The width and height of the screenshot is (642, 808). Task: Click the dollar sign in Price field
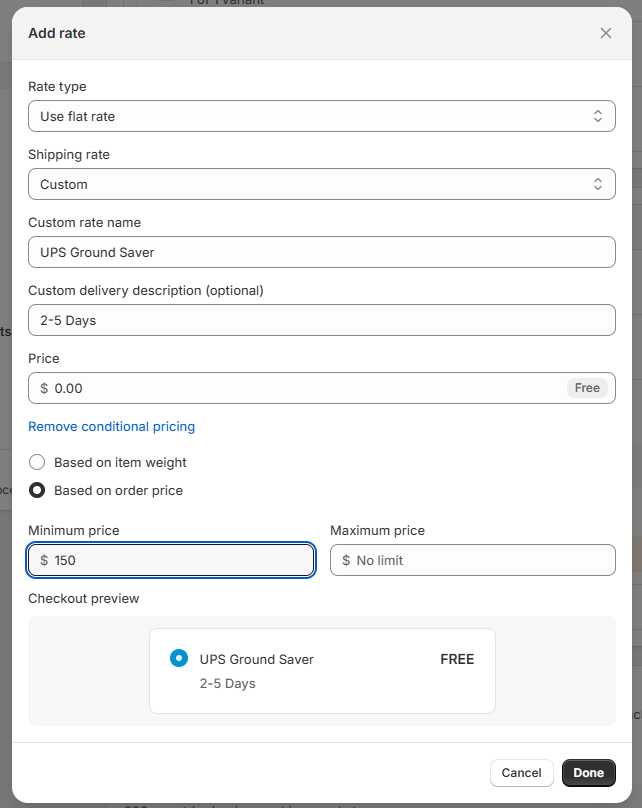(x=44, y=388)
